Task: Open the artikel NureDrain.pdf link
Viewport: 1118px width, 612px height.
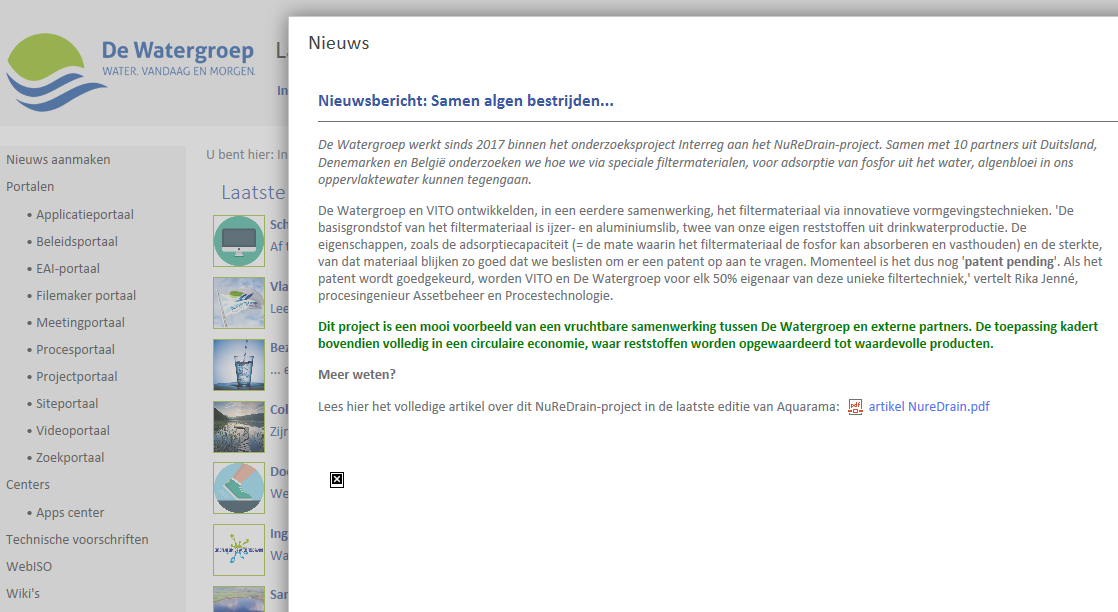Action: point(928,407)
